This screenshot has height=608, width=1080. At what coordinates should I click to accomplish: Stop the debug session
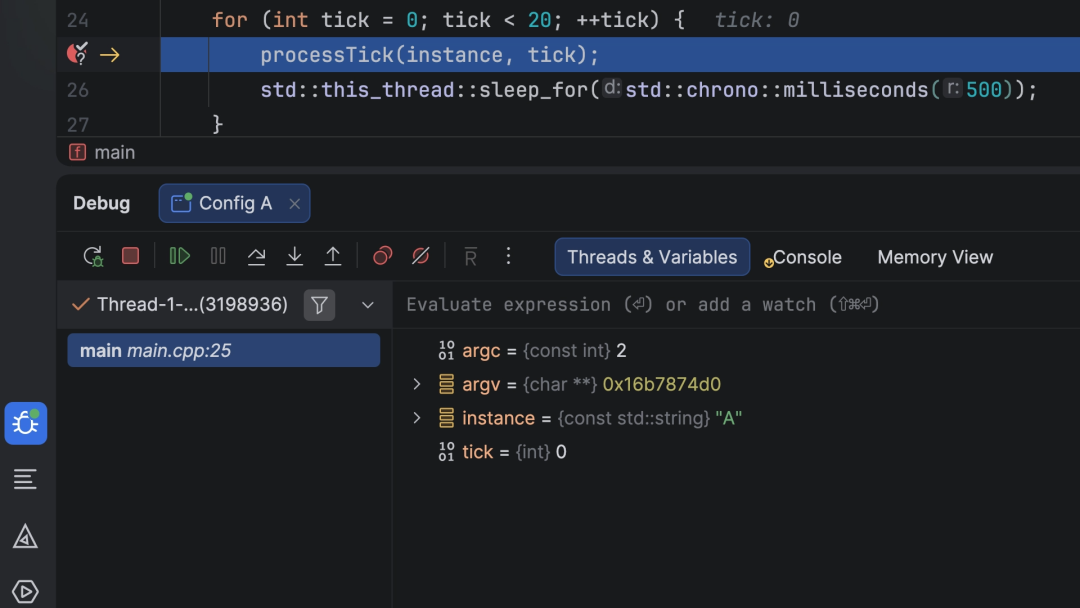pos(130,256)
